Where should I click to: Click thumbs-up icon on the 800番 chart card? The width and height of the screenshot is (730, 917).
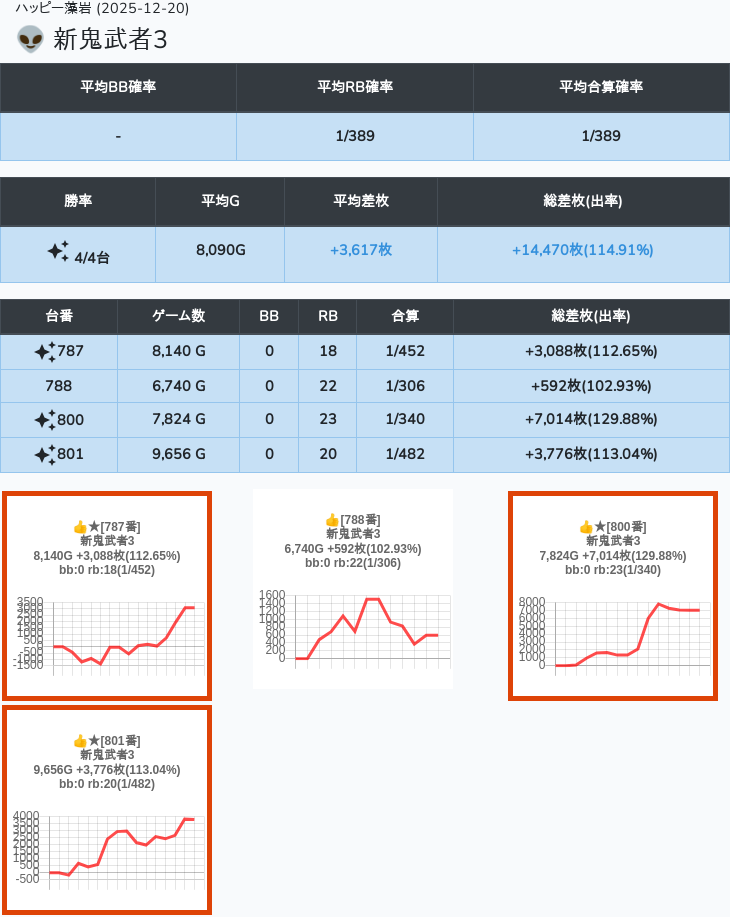[x=586, y=527]
